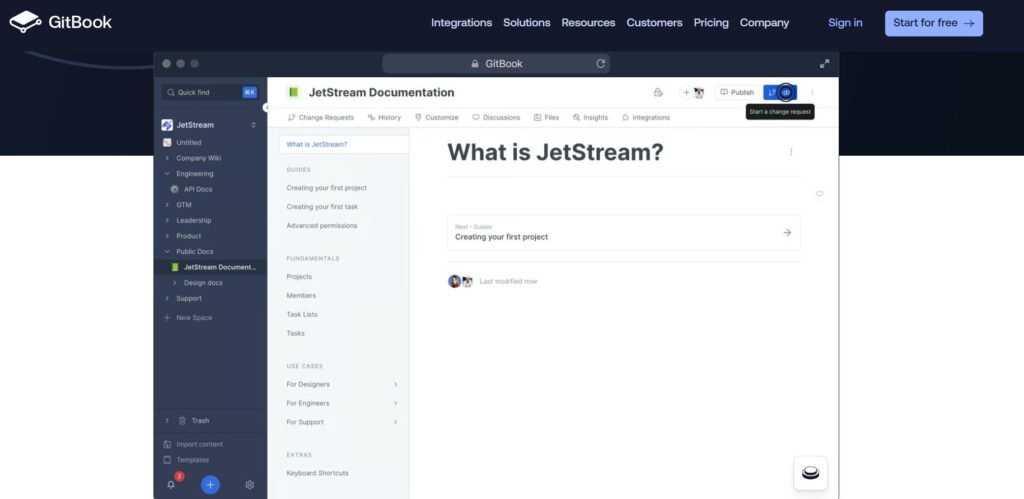Image resolution: width=1024 pixels, height=499 pixels.
Task: Click the lock visibility icon in header
Action: coord(658,92)
